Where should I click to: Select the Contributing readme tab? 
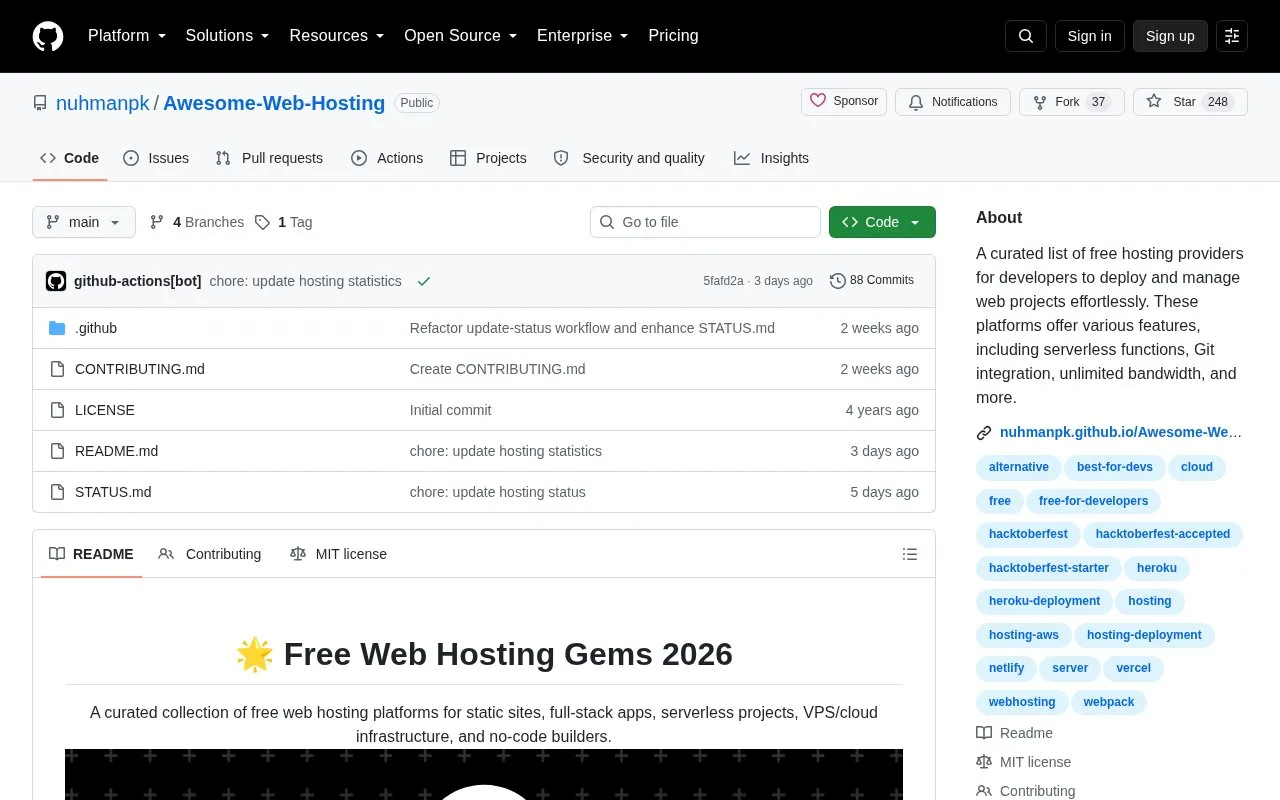point(210,554)
